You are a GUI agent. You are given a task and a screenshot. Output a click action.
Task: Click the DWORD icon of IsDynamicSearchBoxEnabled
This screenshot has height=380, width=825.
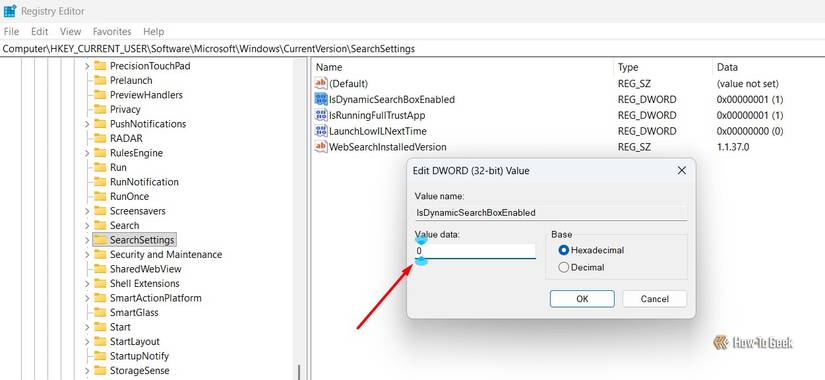pos(320,99)
